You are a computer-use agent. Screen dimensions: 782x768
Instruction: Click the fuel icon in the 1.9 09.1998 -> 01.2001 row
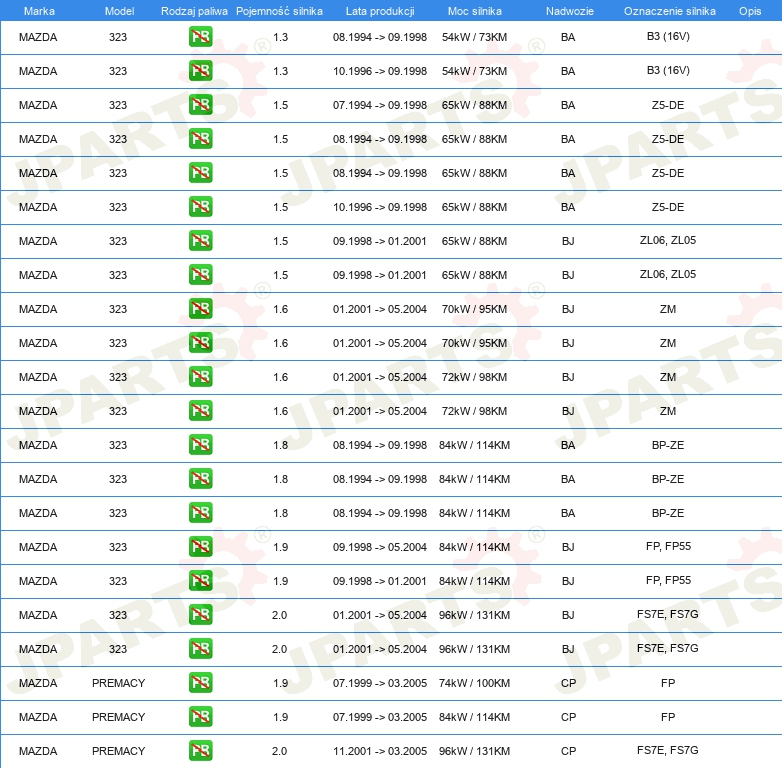click(200, 580)
